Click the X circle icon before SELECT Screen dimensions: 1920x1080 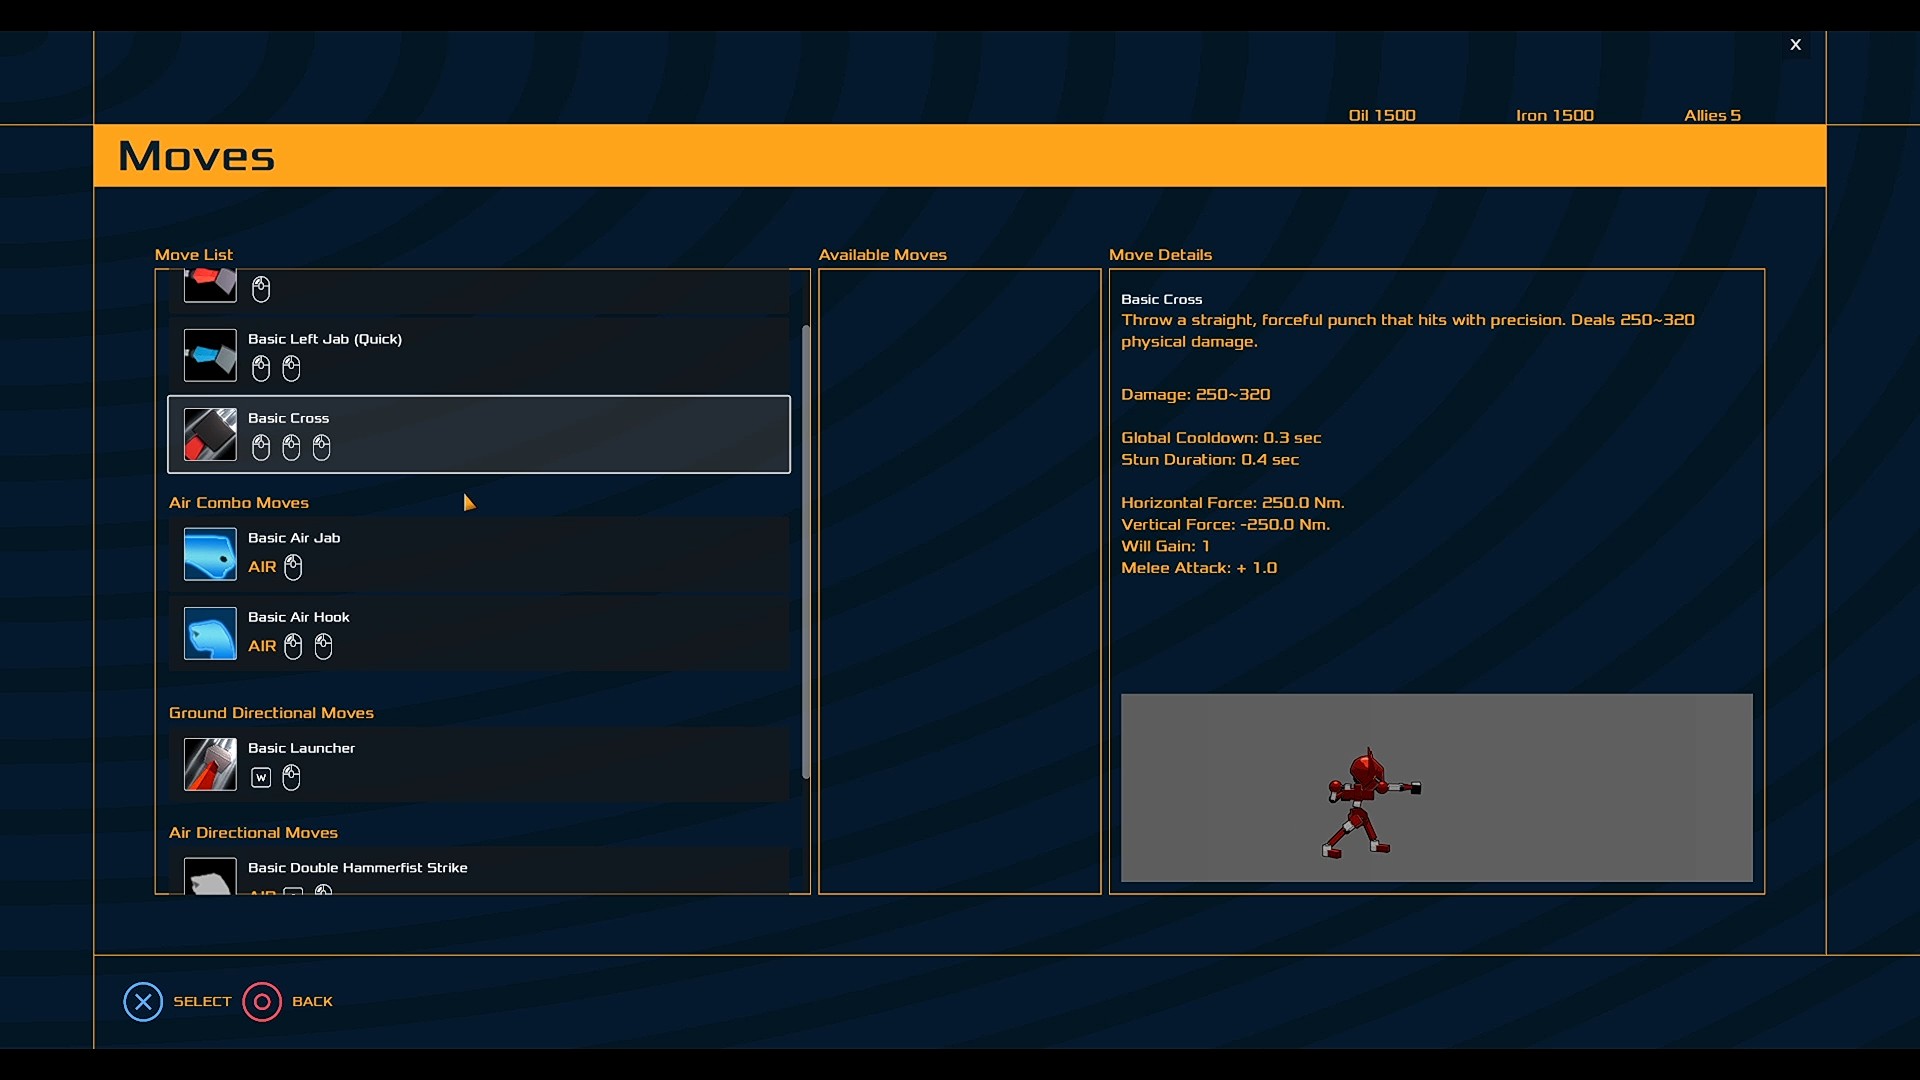143,1001
